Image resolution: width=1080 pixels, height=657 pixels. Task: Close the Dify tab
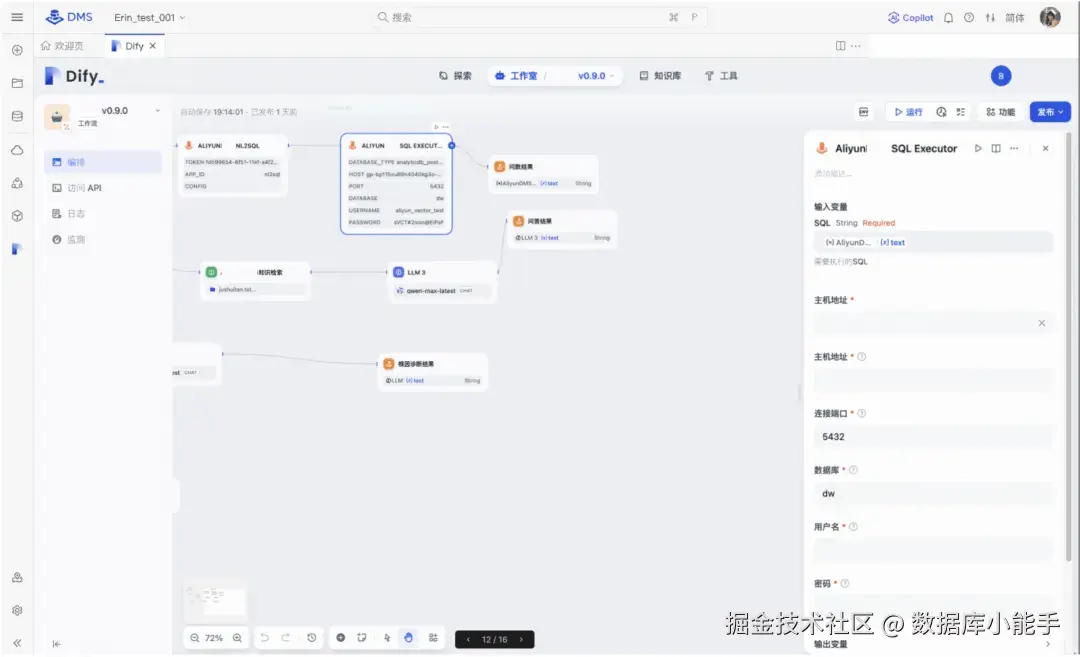(153, 45)
